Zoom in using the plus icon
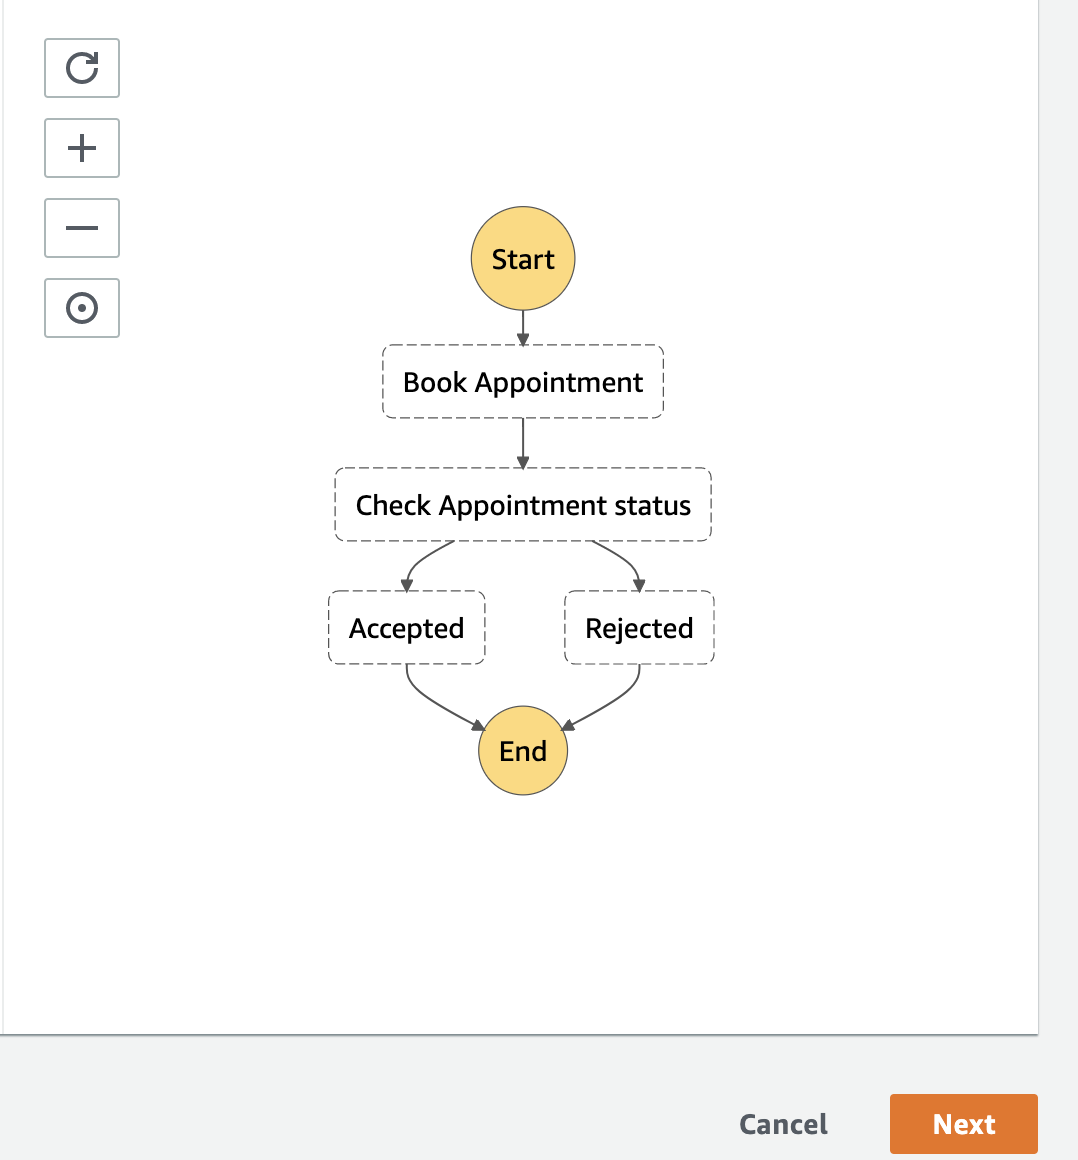Viewport: 1078px width, 1160px height. (82, 148)
